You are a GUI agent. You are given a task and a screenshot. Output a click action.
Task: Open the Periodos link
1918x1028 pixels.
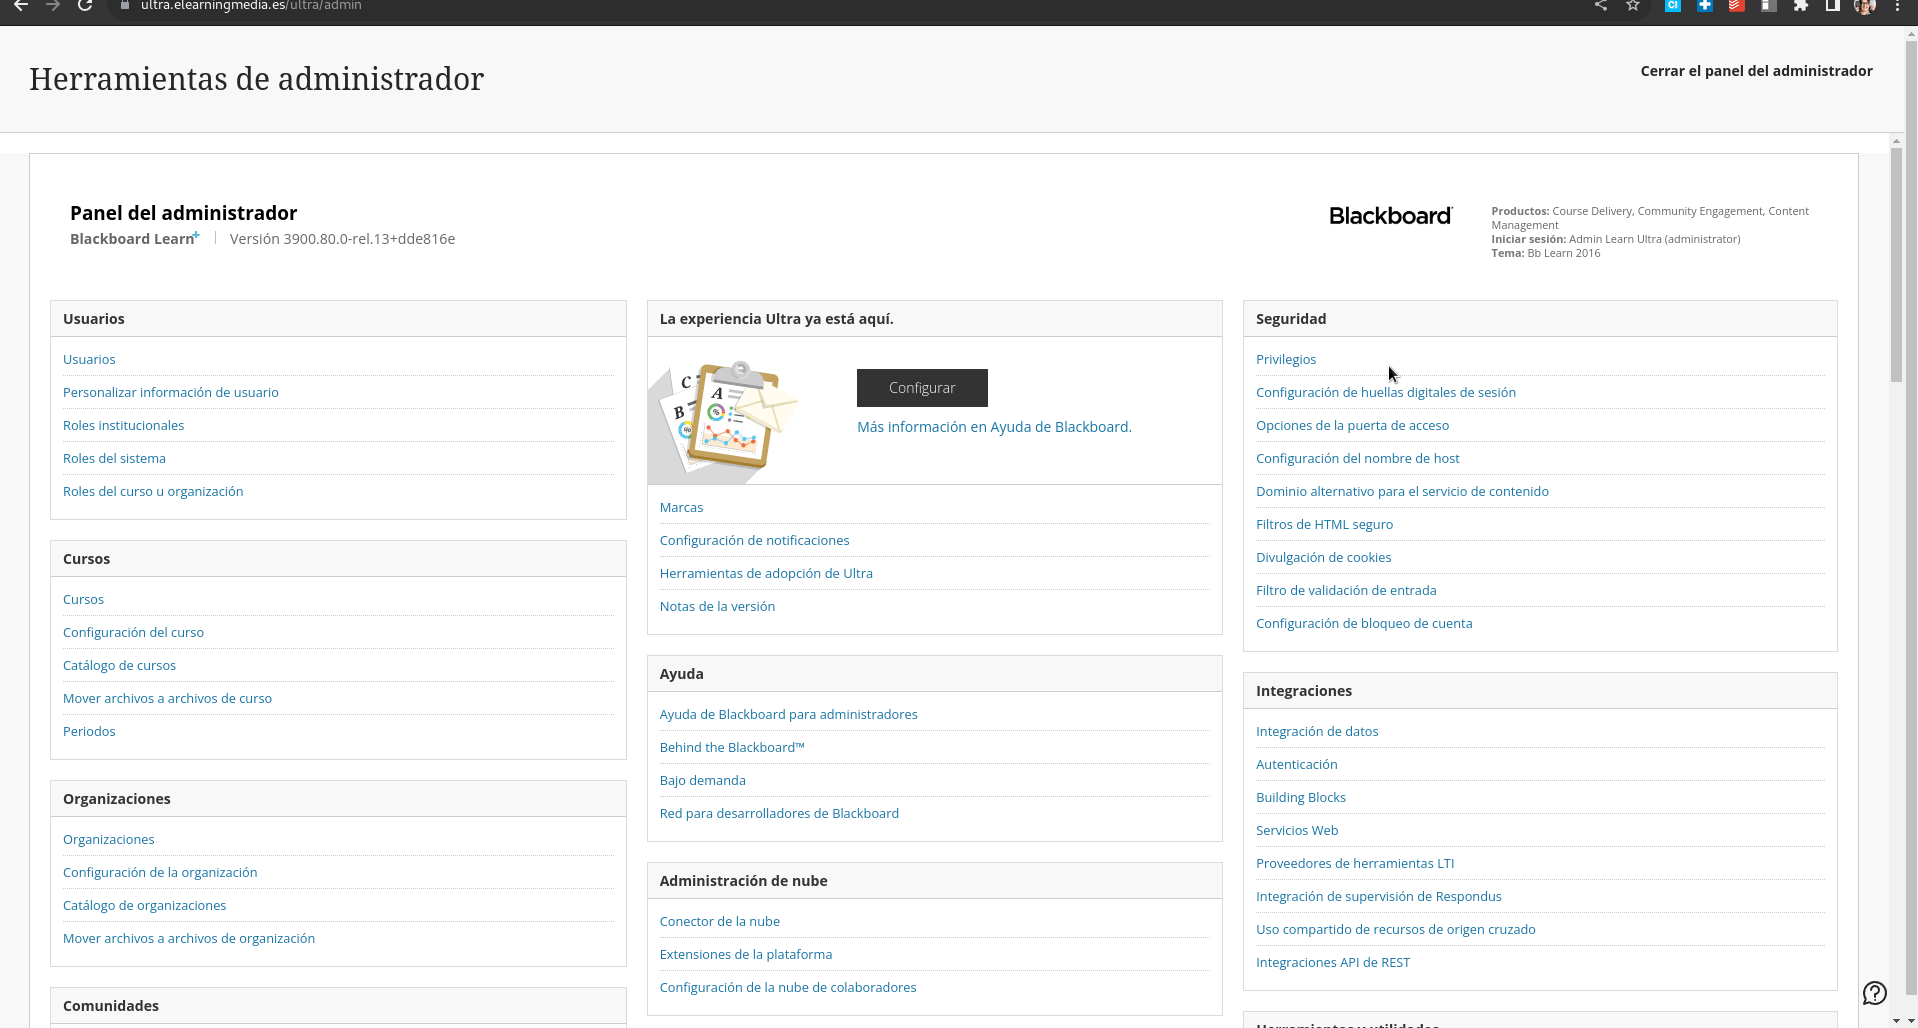(x=89, y=732)
